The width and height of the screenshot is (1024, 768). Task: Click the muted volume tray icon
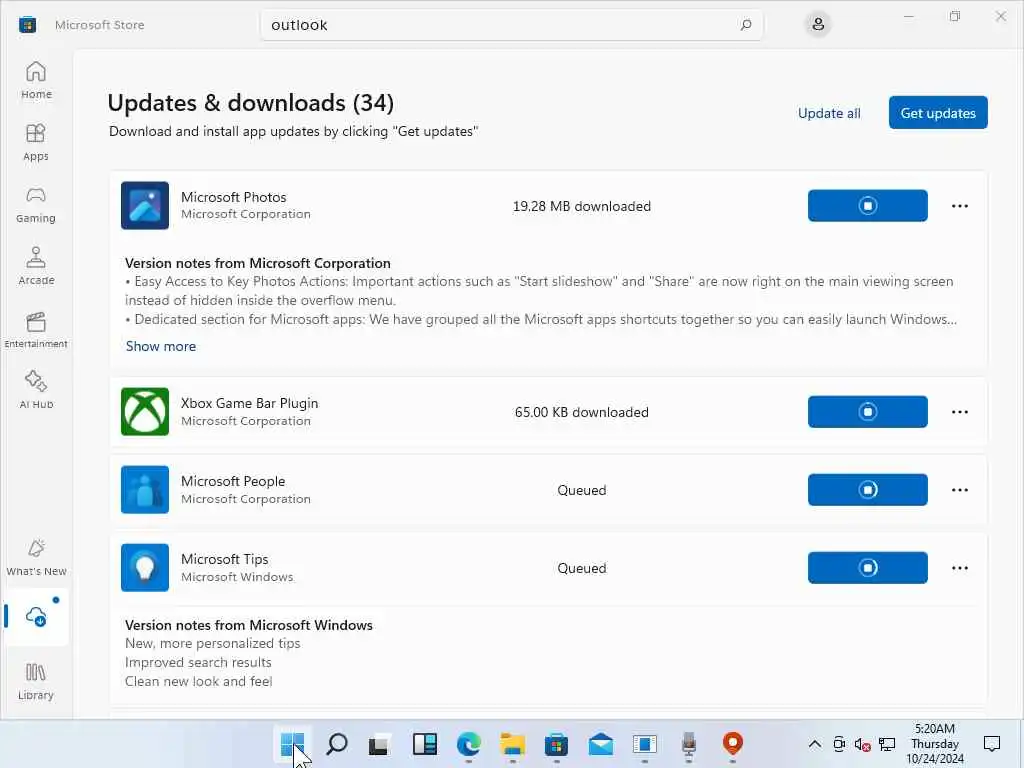click(862, 744)
